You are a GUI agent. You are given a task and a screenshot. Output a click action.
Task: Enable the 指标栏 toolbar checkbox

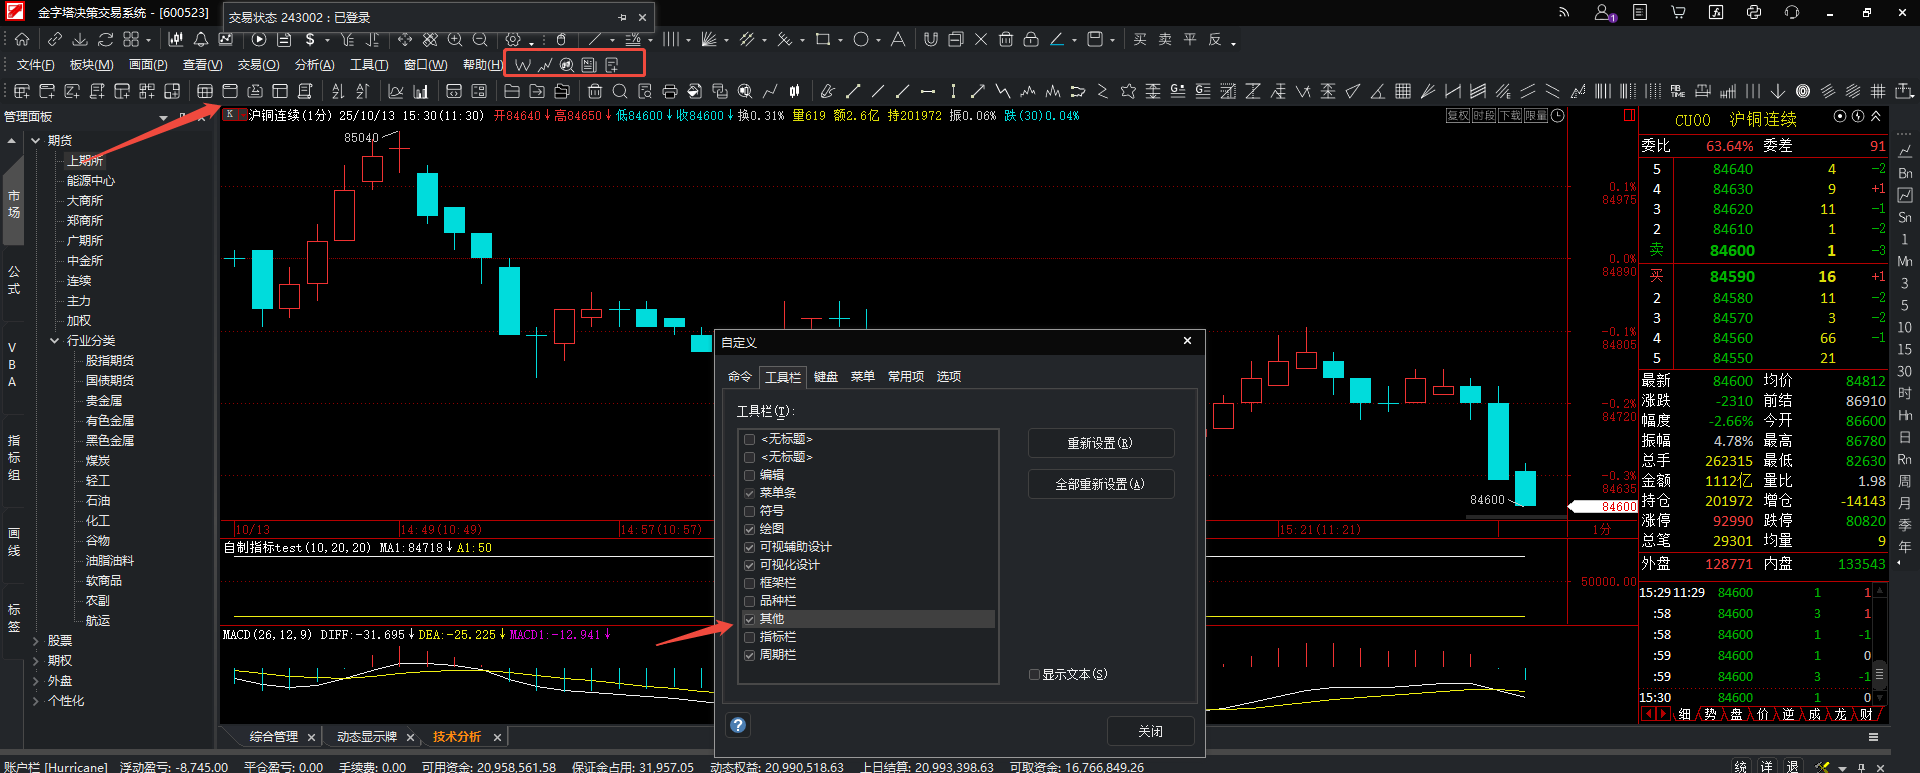tap(750, 637)
